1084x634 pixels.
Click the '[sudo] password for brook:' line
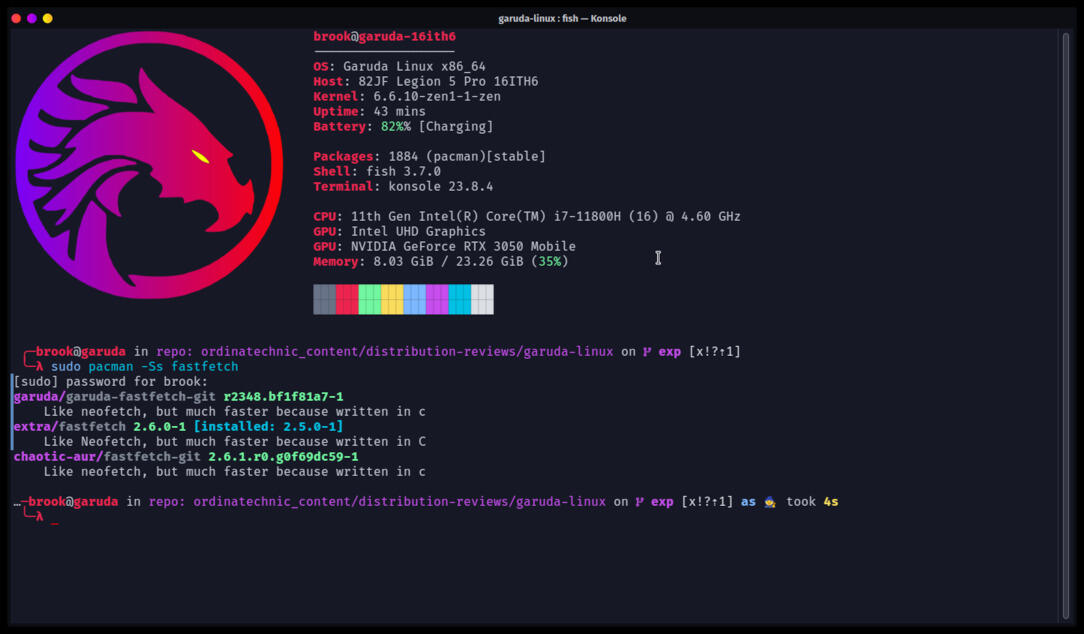[111, 382]
